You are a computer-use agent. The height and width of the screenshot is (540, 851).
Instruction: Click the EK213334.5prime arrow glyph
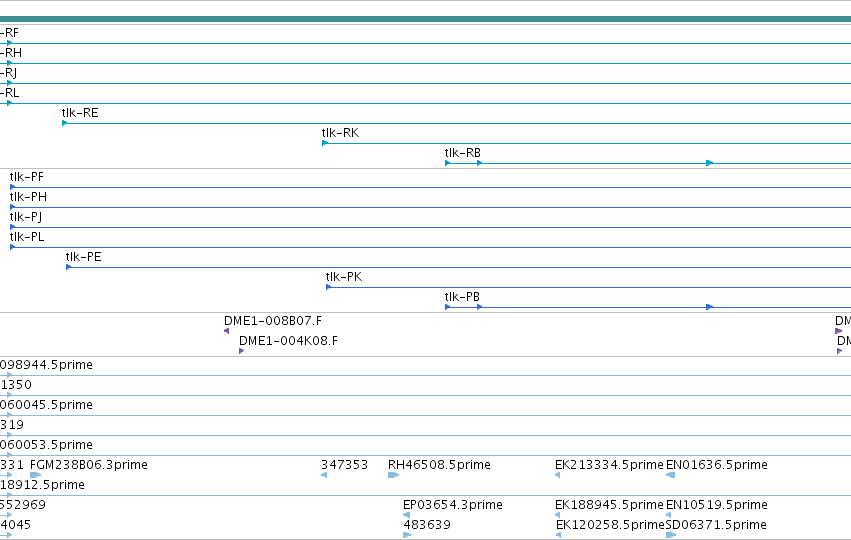tap(557, 475)
